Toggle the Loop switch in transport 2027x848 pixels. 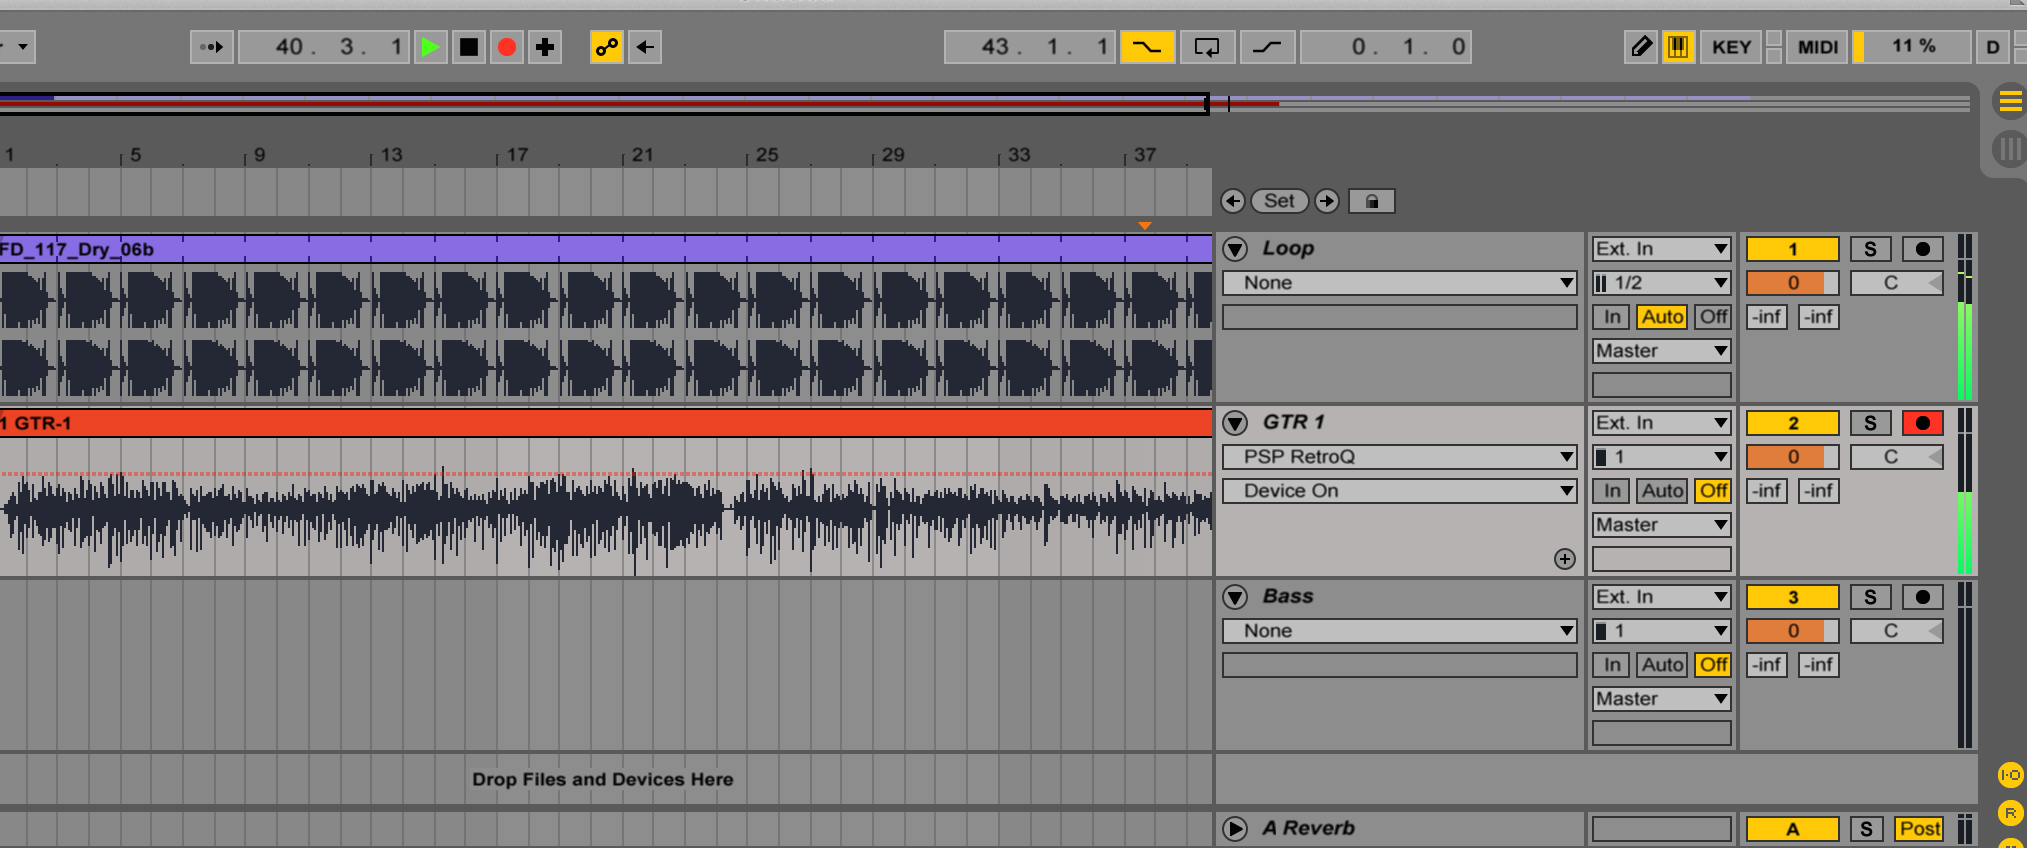pyautogui.click(x=1207, y=47)
